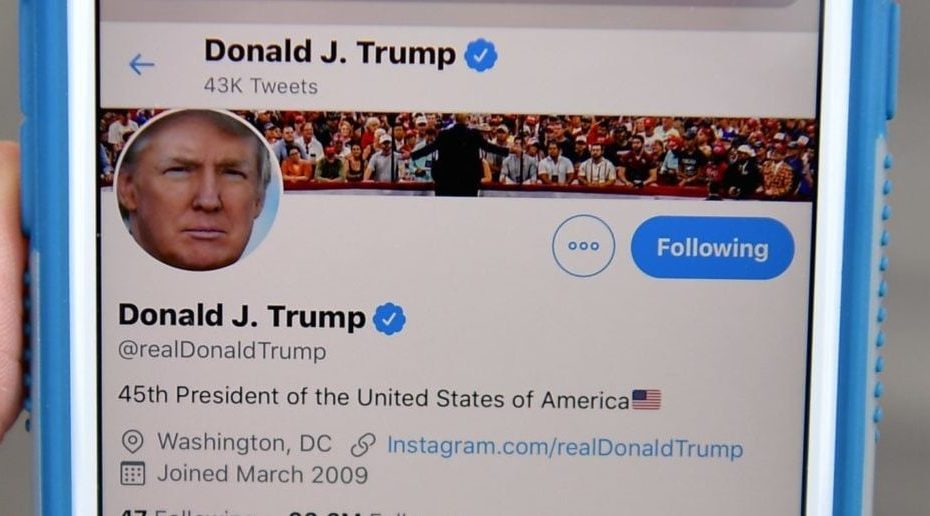
Task: Click the location pin icon
Action: coord(132,442)
